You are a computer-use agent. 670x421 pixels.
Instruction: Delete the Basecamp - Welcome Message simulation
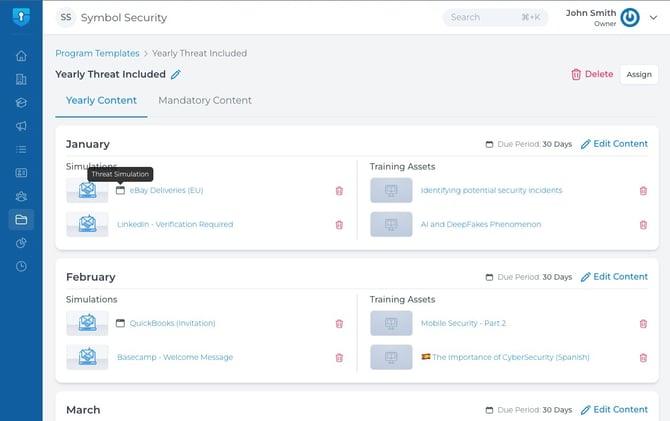pyautogui.click(x=339, y=357)
